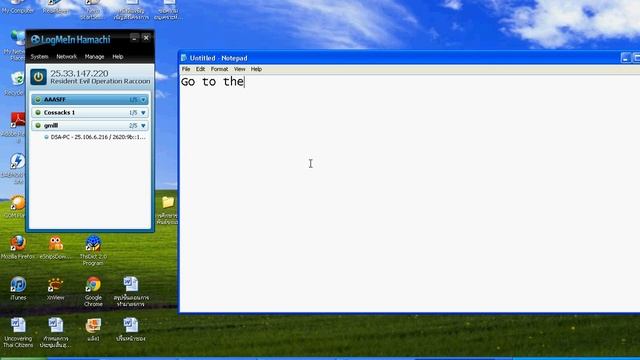640x360 pixels.
Task: Expand the Cossacks 1 network dropdown arrow
Action: [143, 113]
